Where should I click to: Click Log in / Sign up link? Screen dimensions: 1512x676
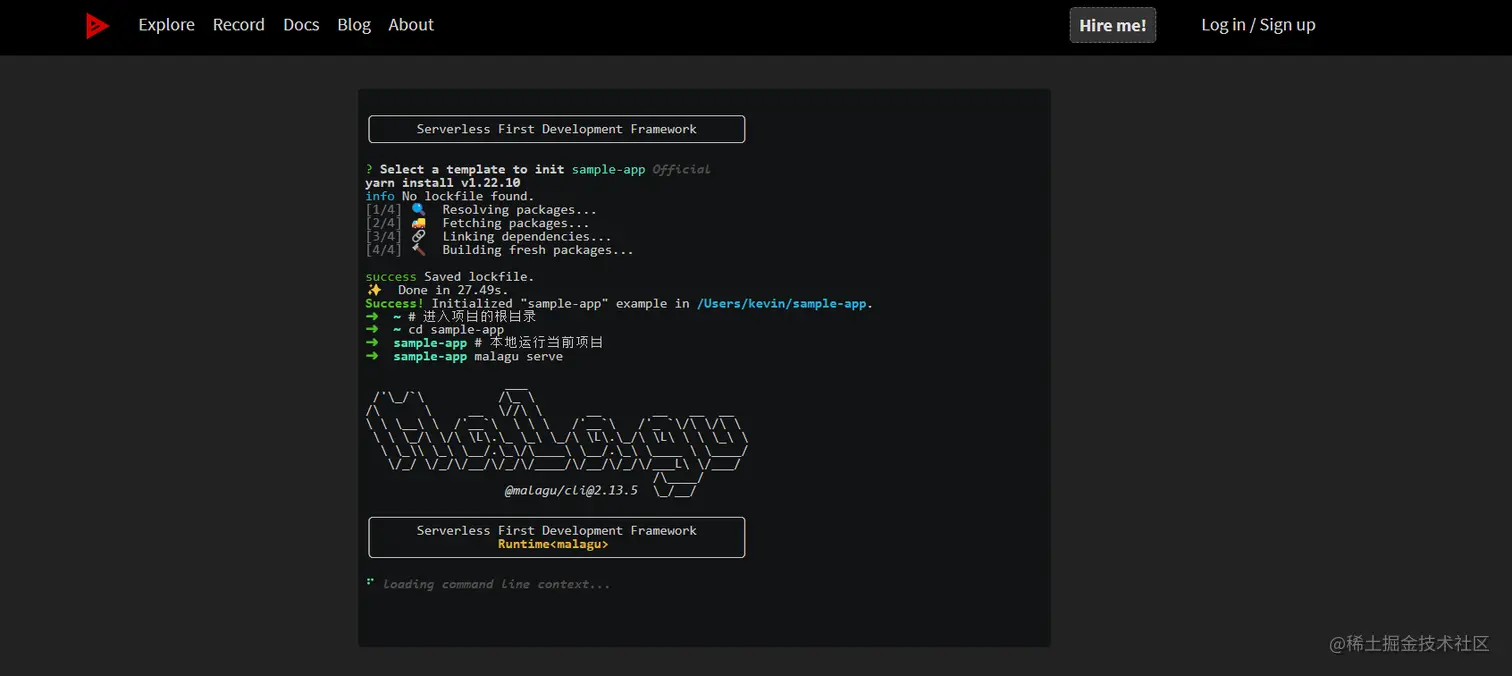pyautogui.click(x=1258, y=25)
